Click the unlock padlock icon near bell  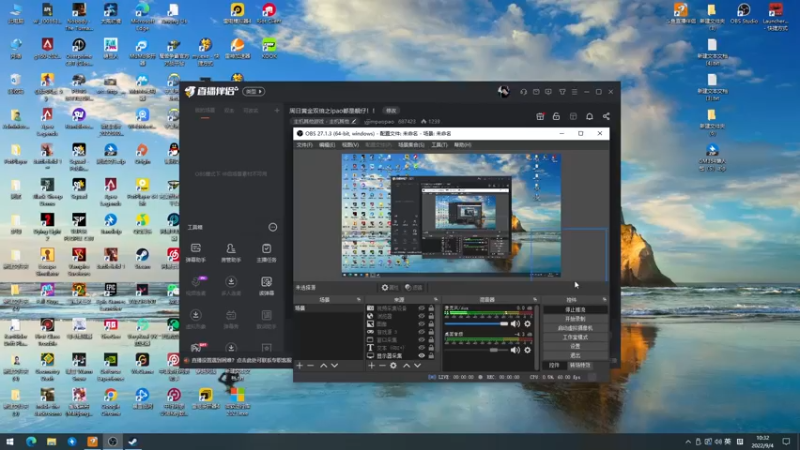tap(556, 116)
